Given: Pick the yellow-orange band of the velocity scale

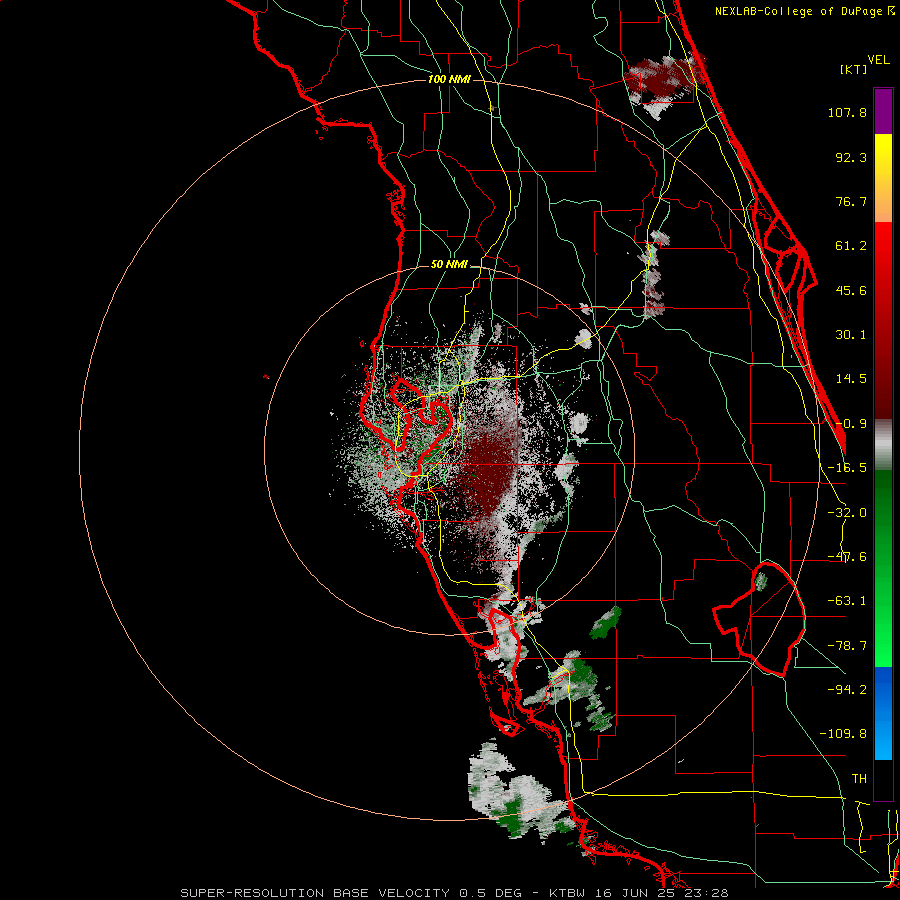Looking at the screenshot, I should [883, 178].
